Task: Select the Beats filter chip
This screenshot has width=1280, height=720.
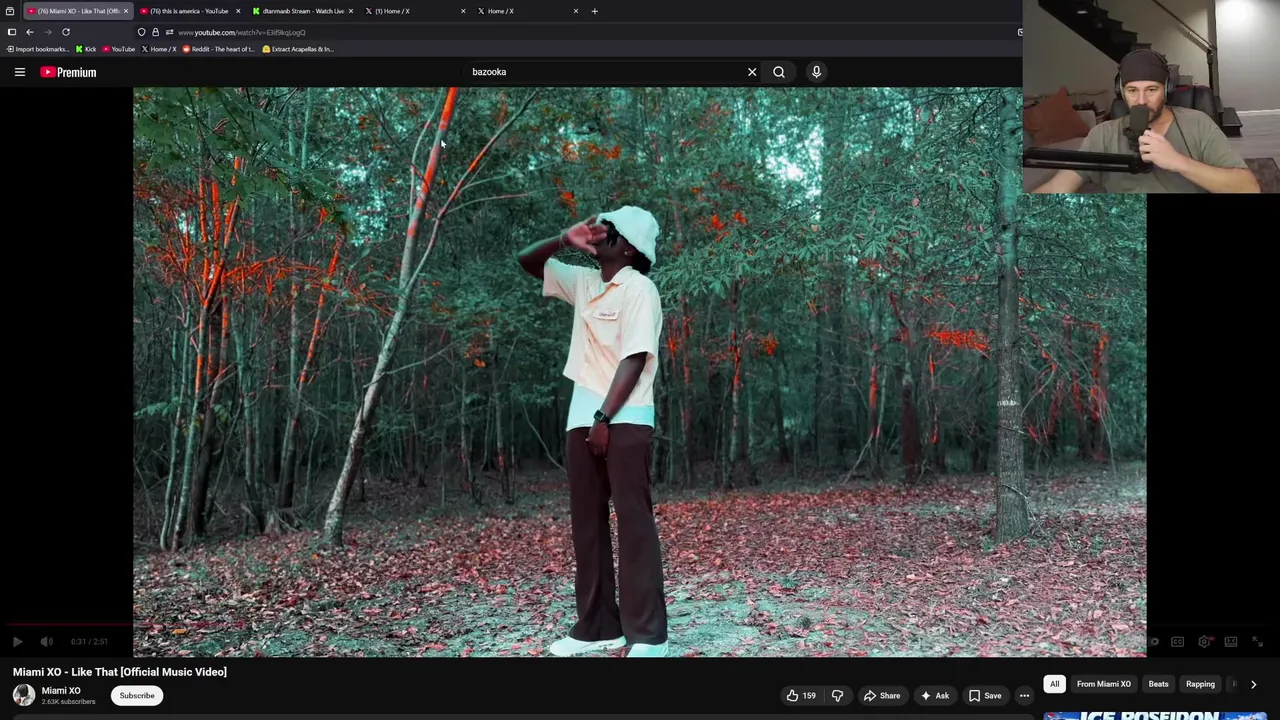Action: pyautogui.click(x=1158, y=684)
